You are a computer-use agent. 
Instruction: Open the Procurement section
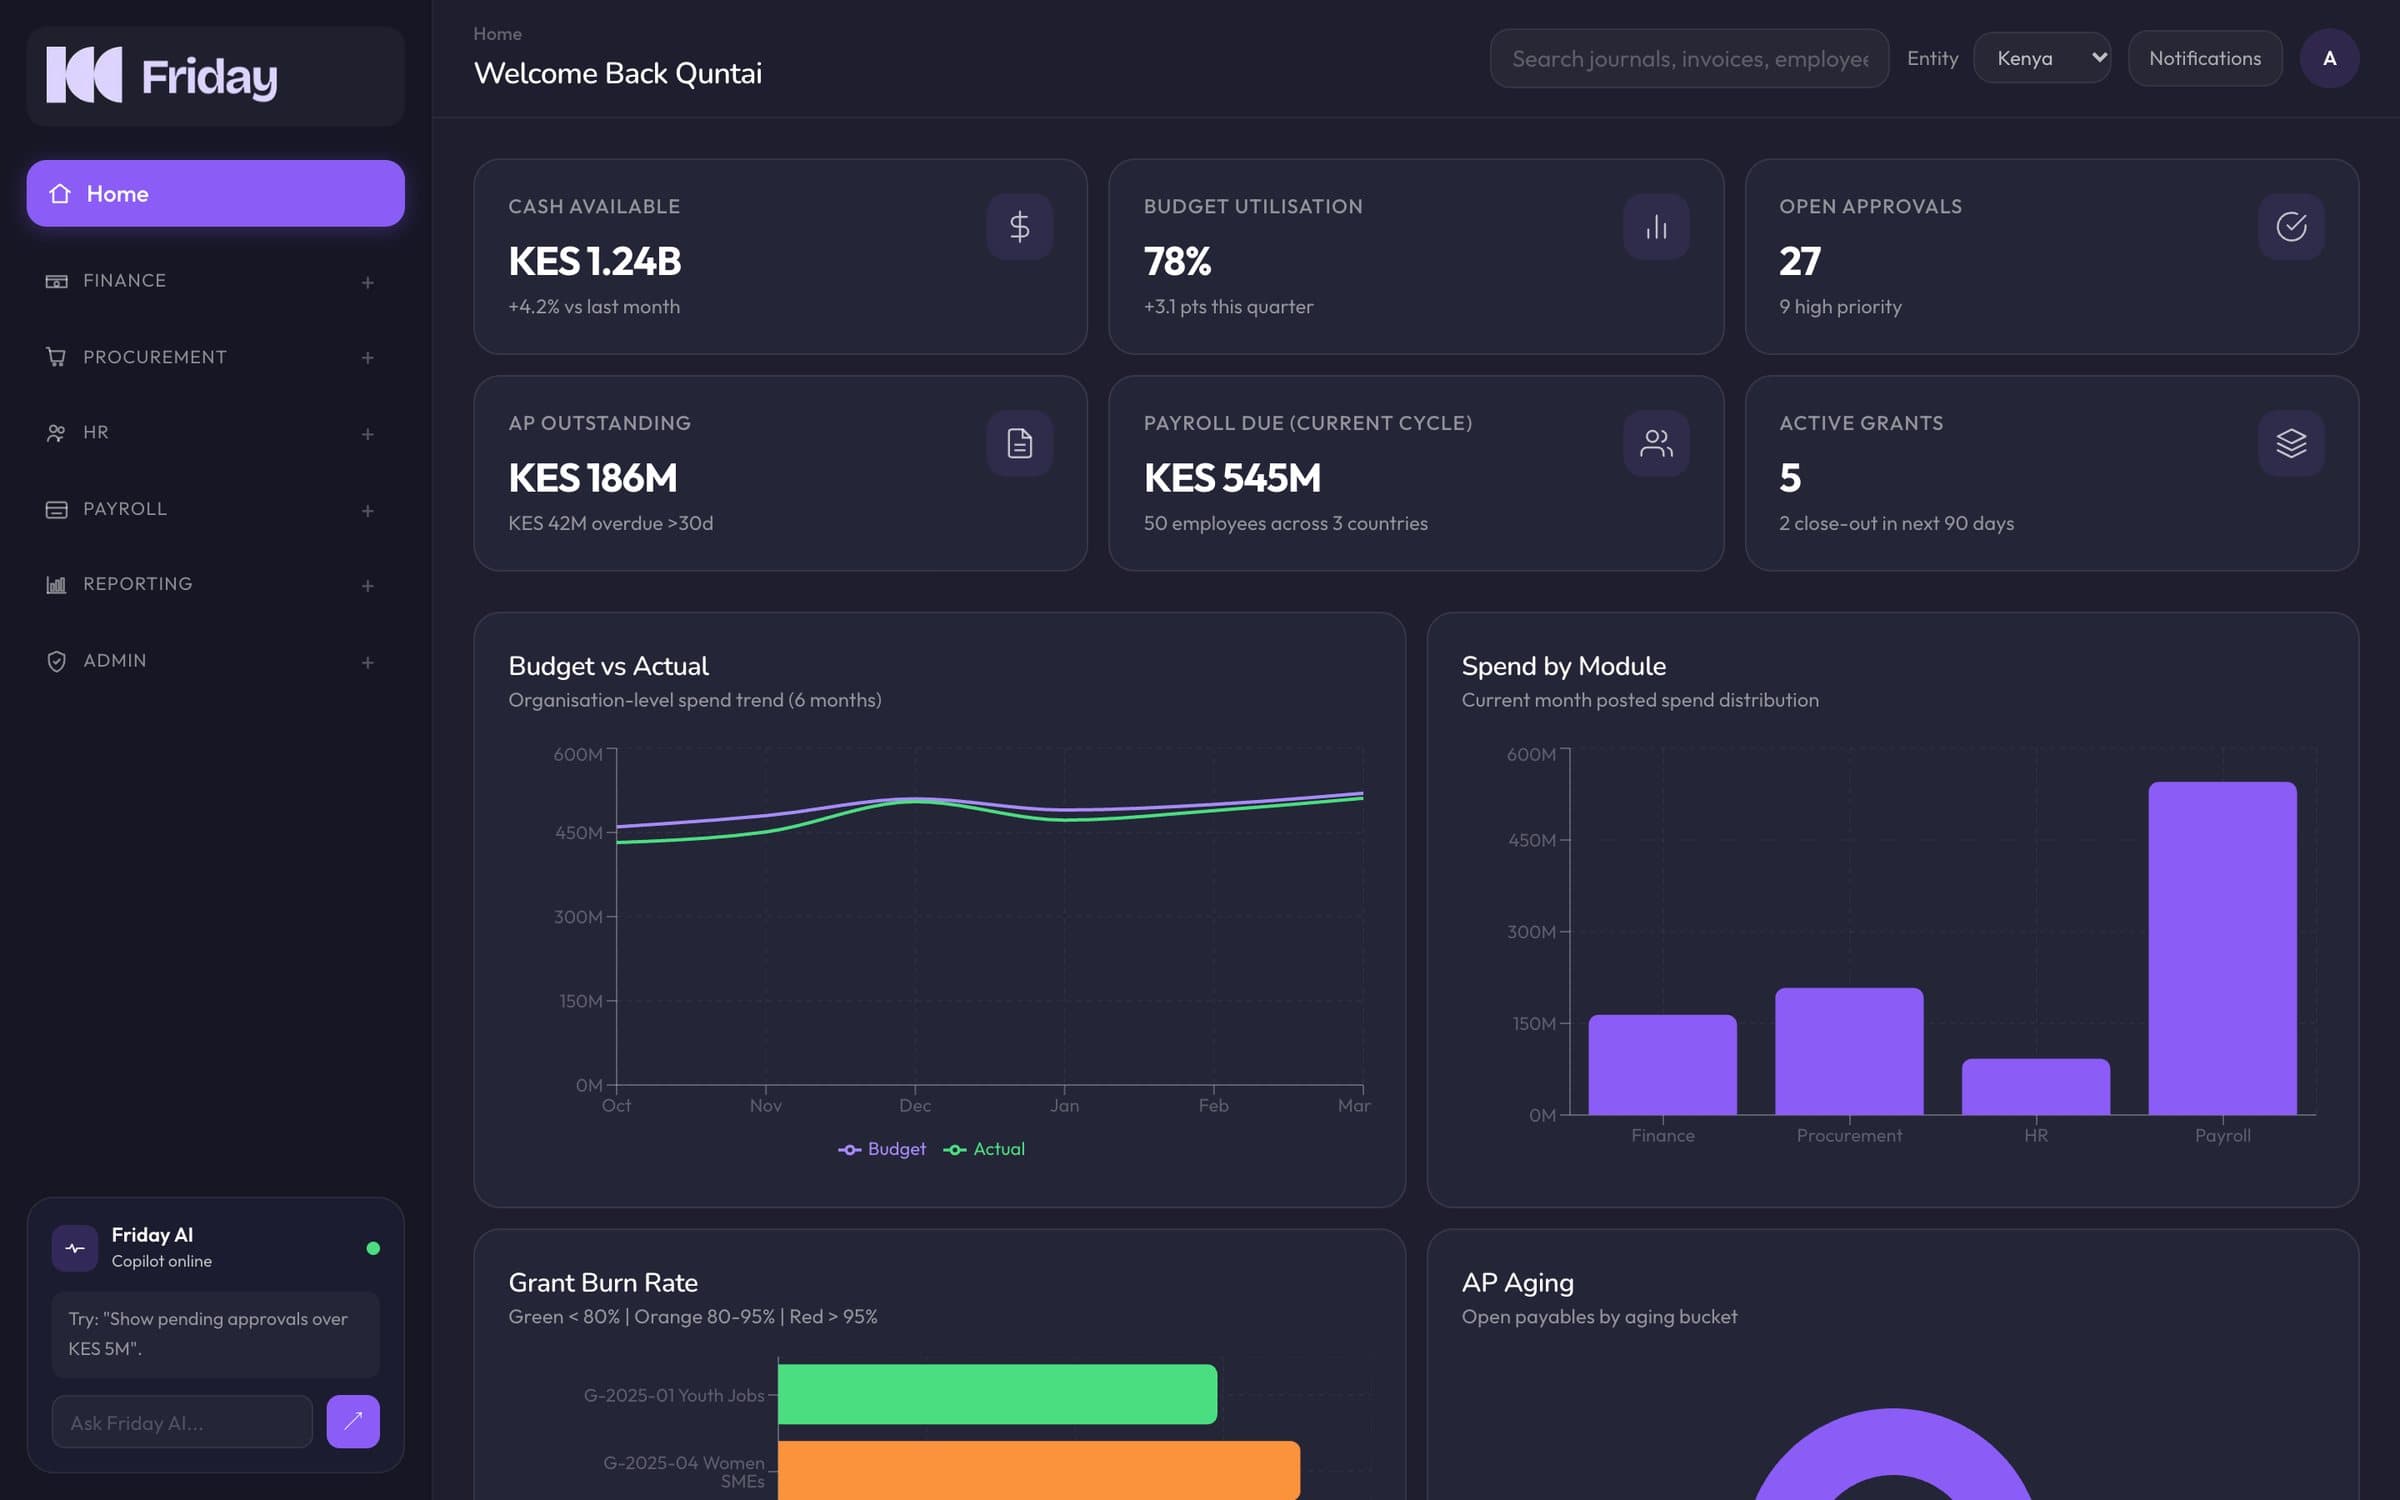(215, 357)
